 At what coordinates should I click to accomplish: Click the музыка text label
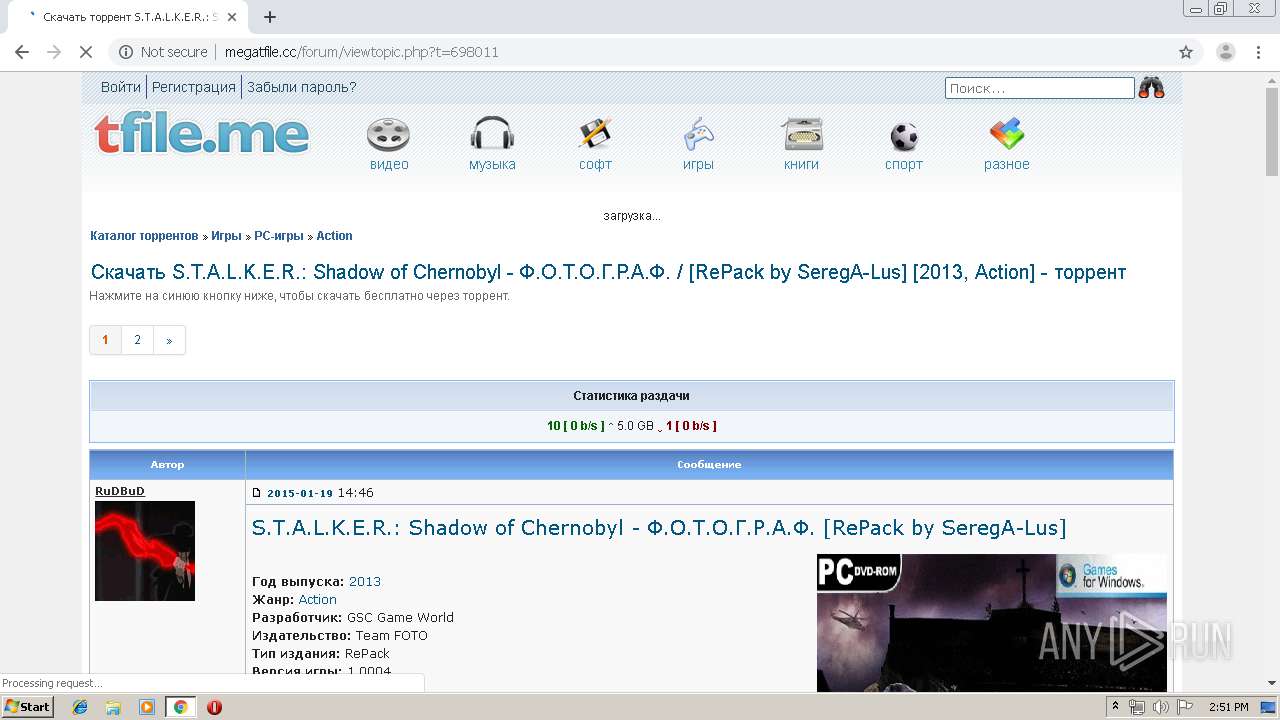[492, 165]
